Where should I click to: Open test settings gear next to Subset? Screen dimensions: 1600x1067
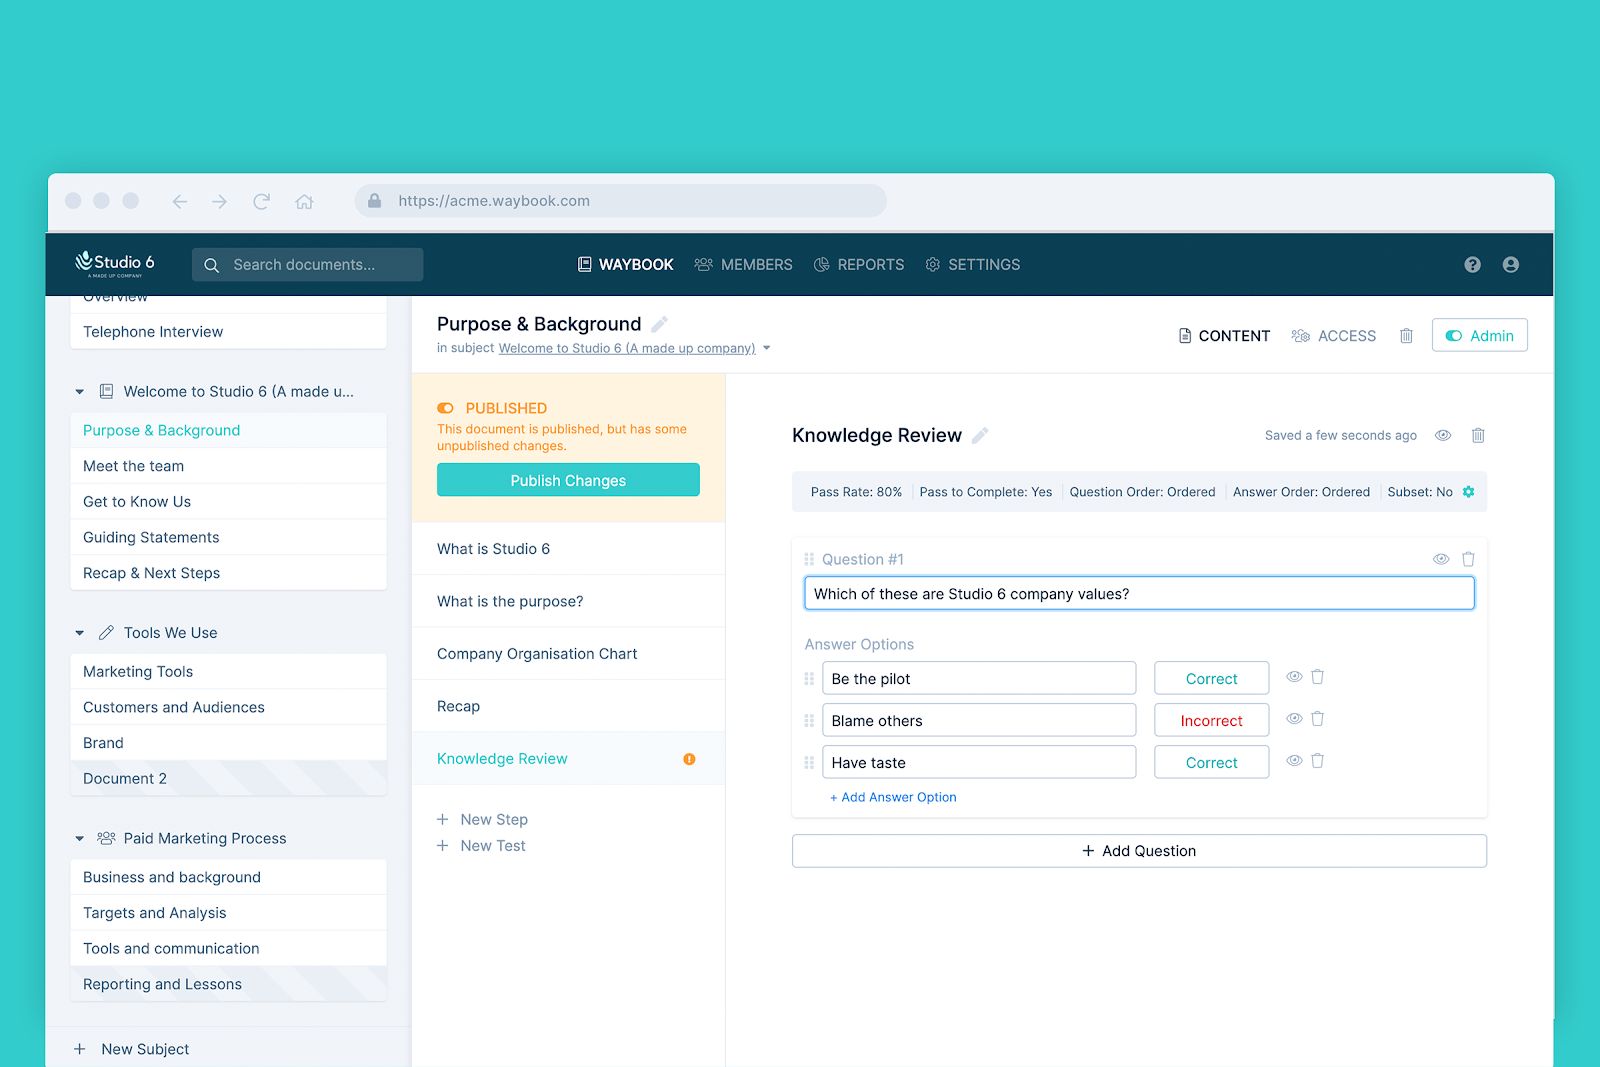[1468, 492]
